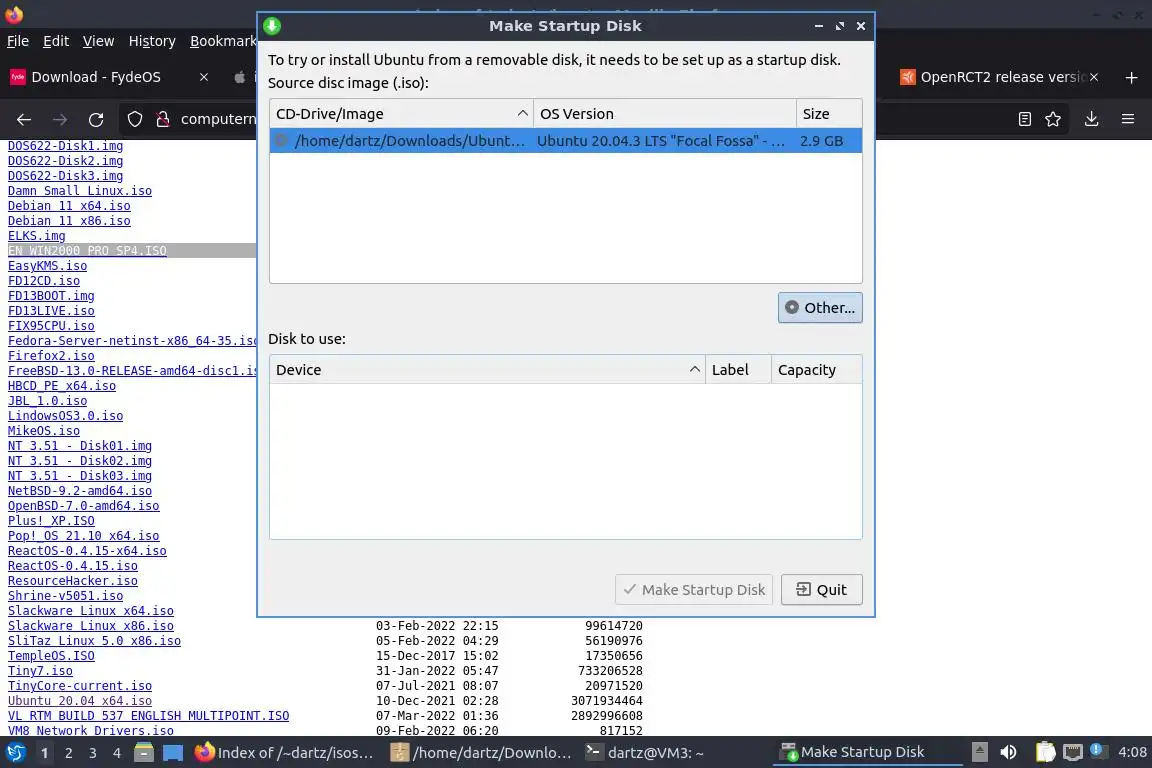Click the show desktop taskbar icon
This screenshot has height=768, width=1152.
coord(173,753)
